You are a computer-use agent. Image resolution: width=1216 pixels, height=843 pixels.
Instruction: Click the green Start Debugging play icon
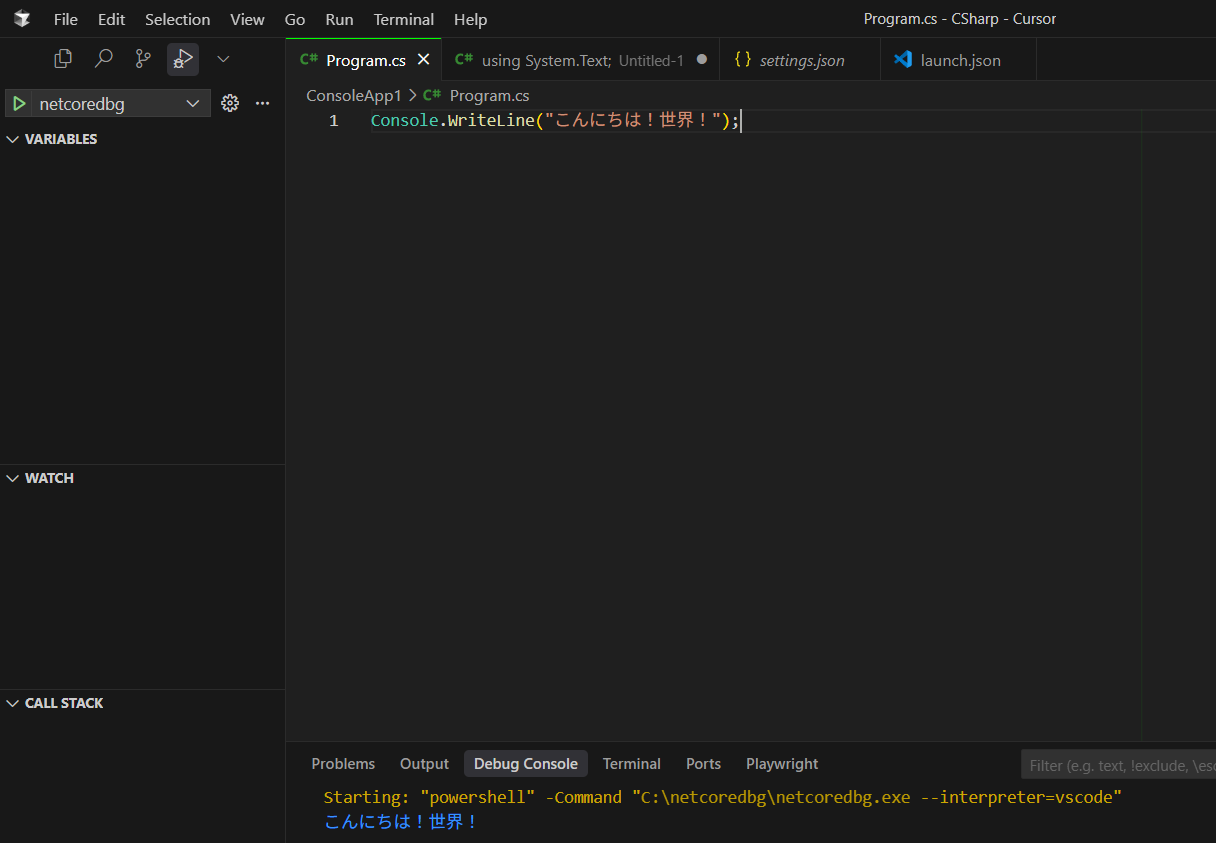click(19, 103)
